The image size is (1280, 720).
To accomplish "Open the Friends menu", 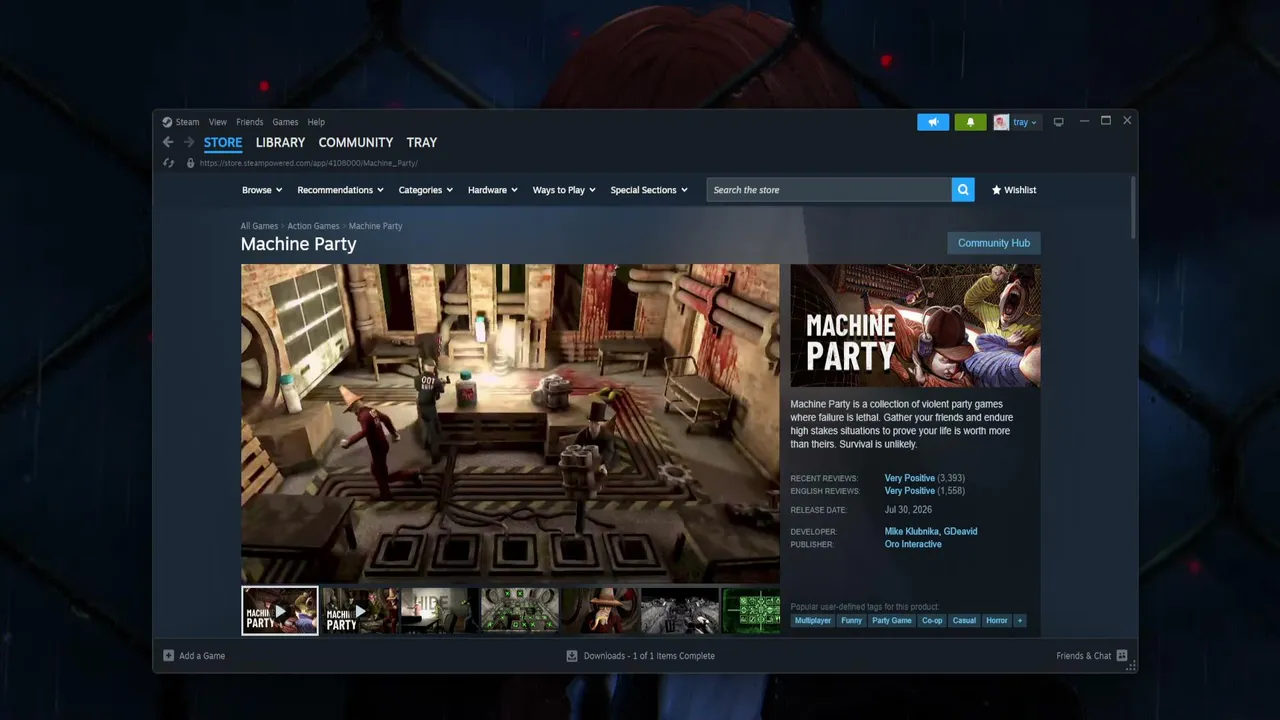I will [250, 122].
